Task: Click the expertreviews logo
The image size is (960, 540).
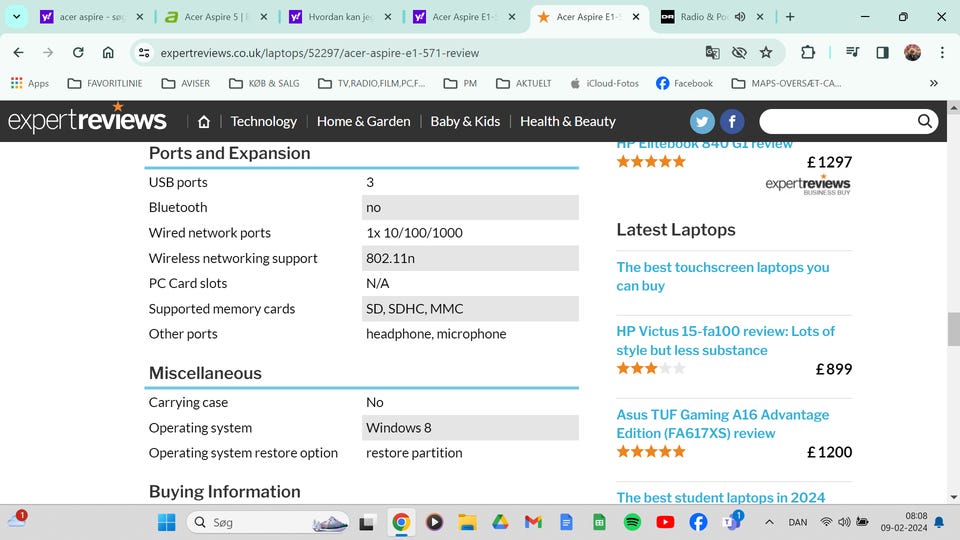Action: point(87,119)
